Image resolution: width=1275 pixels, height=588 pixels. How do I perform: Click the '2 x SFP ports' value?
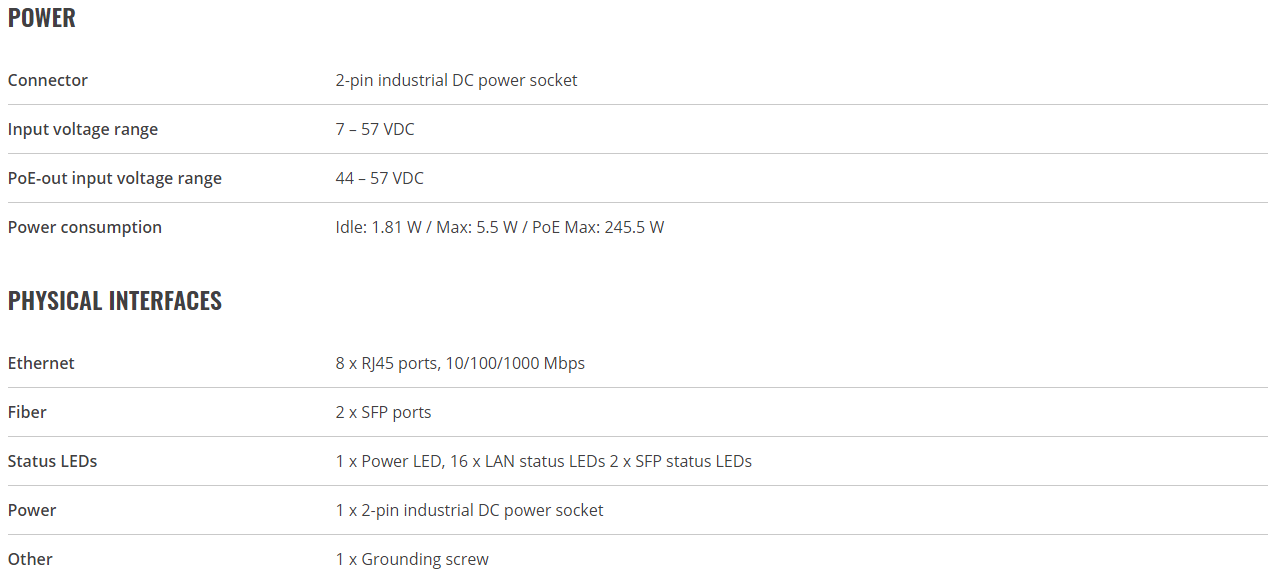[x=384, y=412]
